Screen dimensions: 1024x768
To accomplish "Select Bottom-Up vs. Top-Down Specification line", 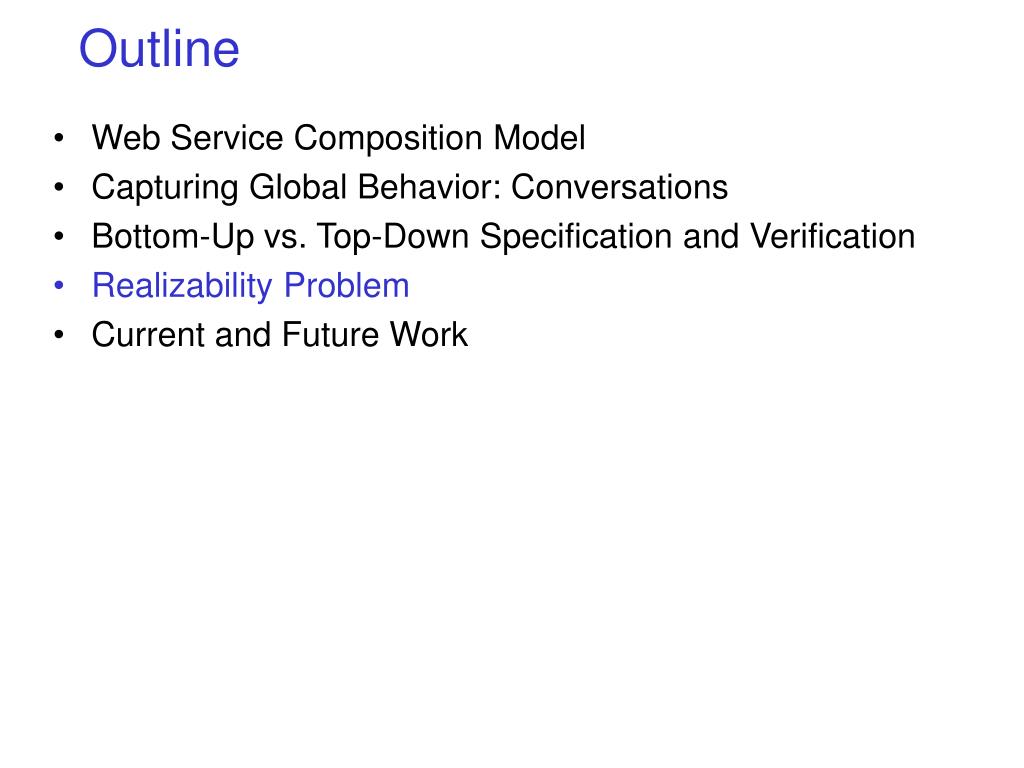I will point(503,237).
